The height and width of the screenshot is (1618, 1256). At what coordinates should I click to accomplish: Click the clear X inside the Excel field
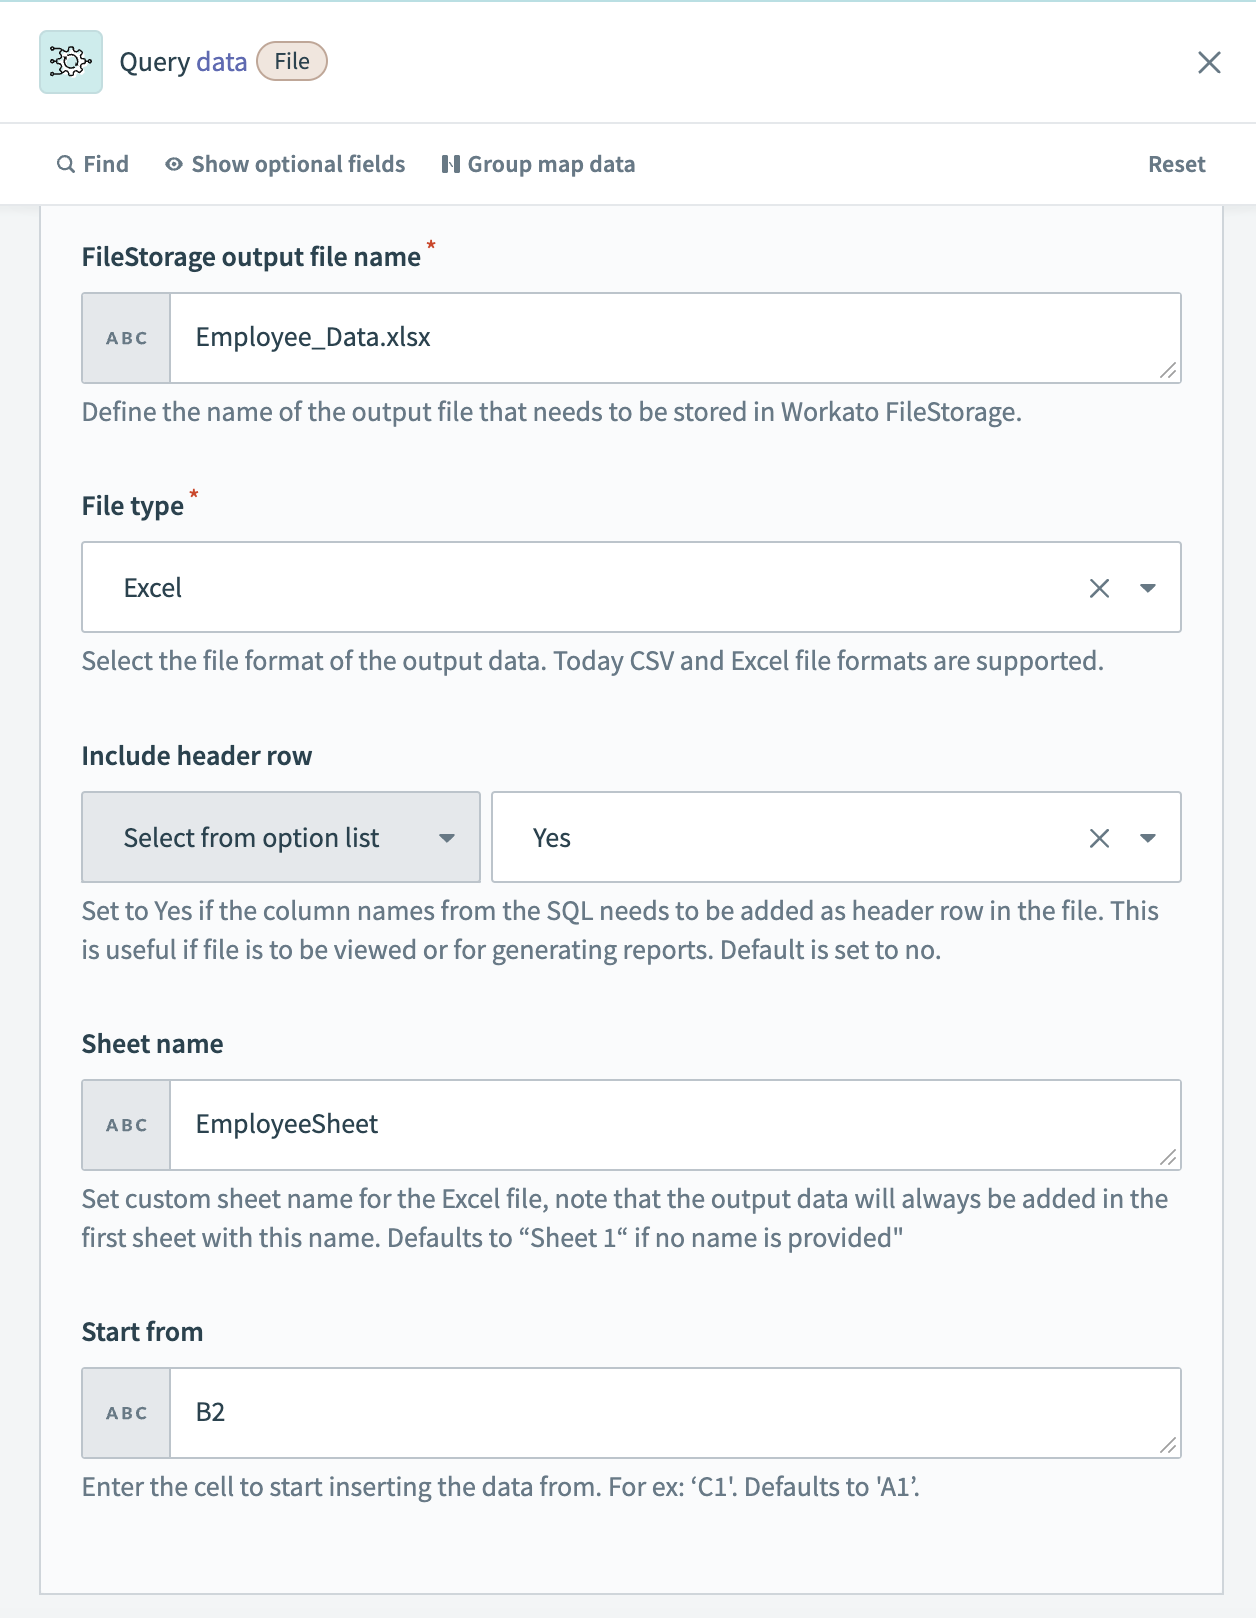(1097, 588)
